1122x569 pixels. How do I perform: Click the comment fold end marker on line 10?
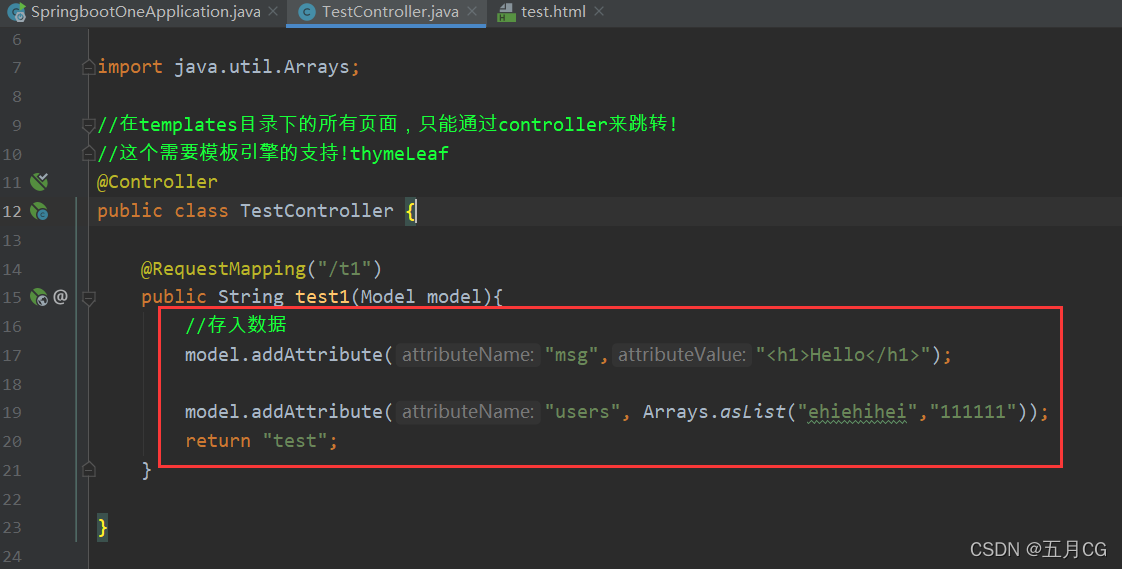click(89, 153)
